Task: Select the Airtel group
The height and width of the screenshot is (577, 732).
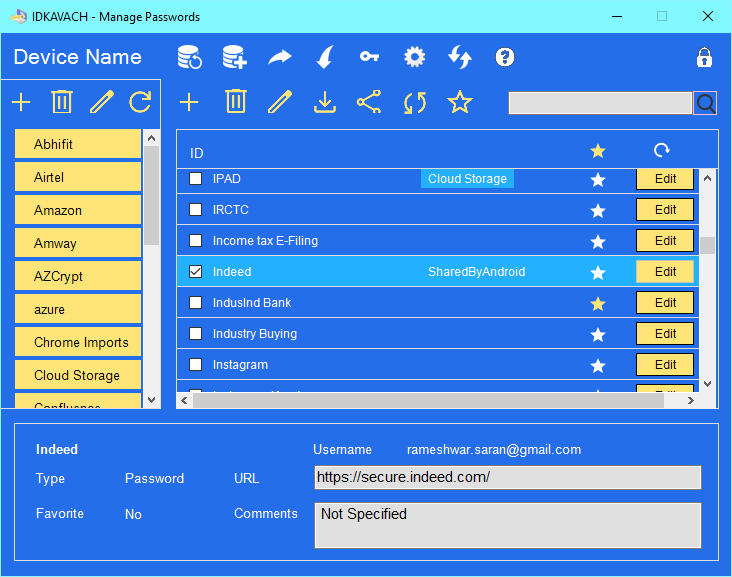Action: click(78, 177)
